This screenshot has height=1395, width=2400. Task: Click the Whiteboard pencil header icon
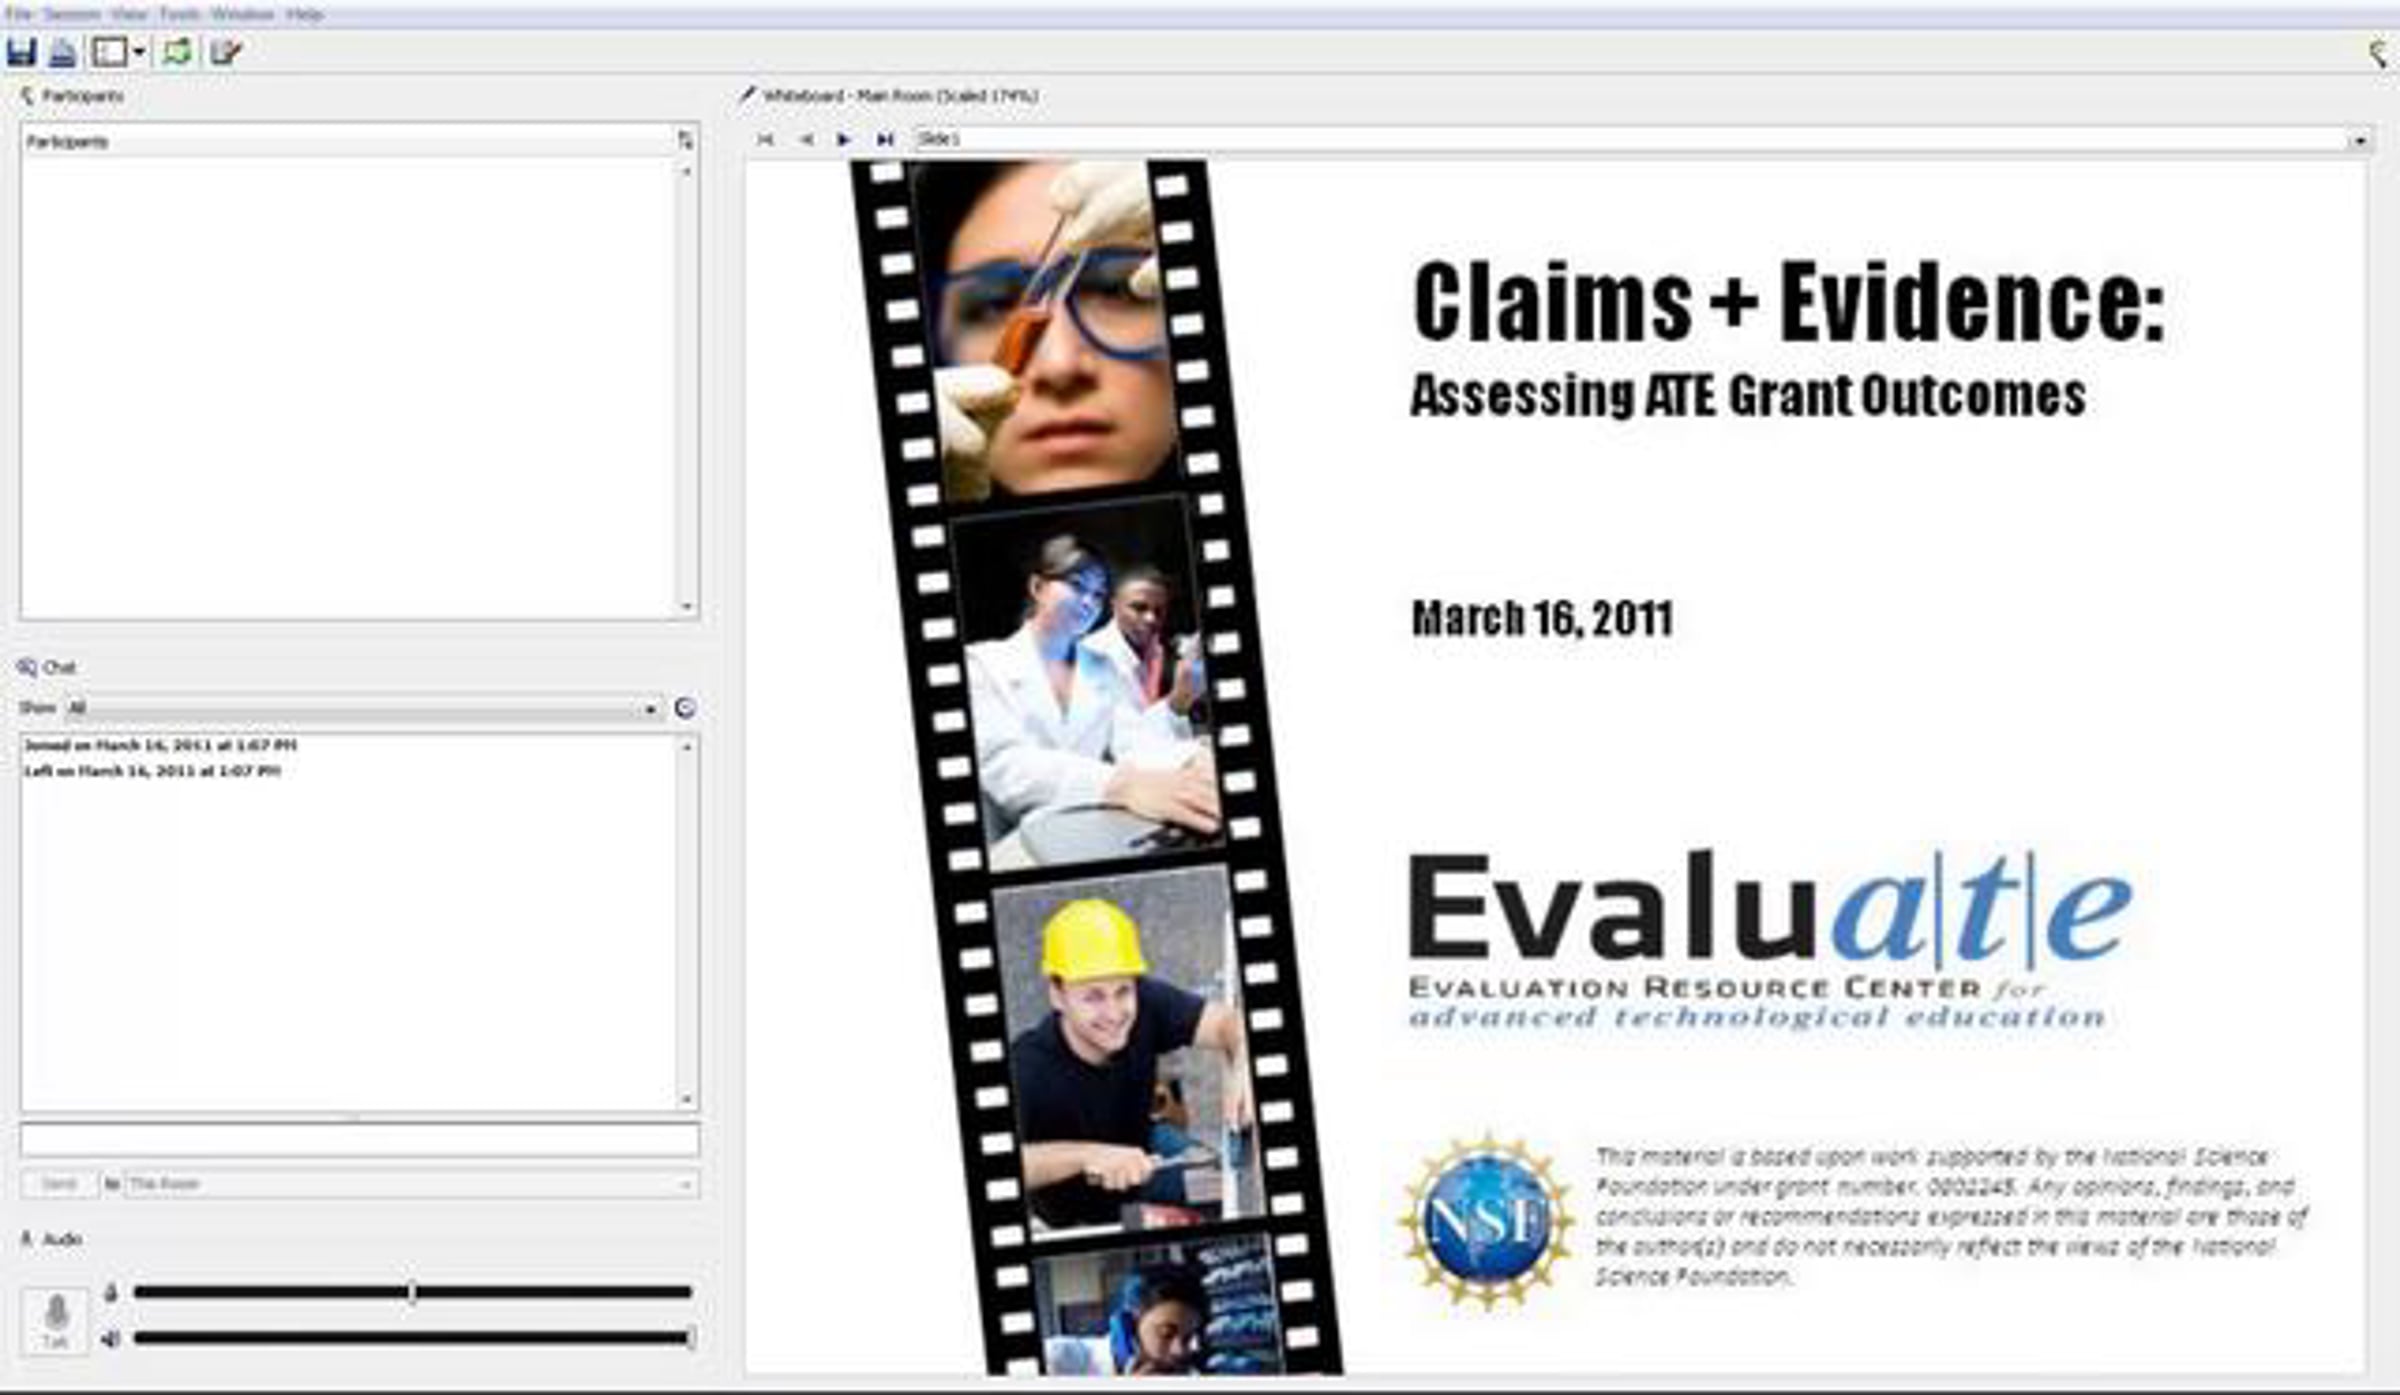[x=747, y=95]
